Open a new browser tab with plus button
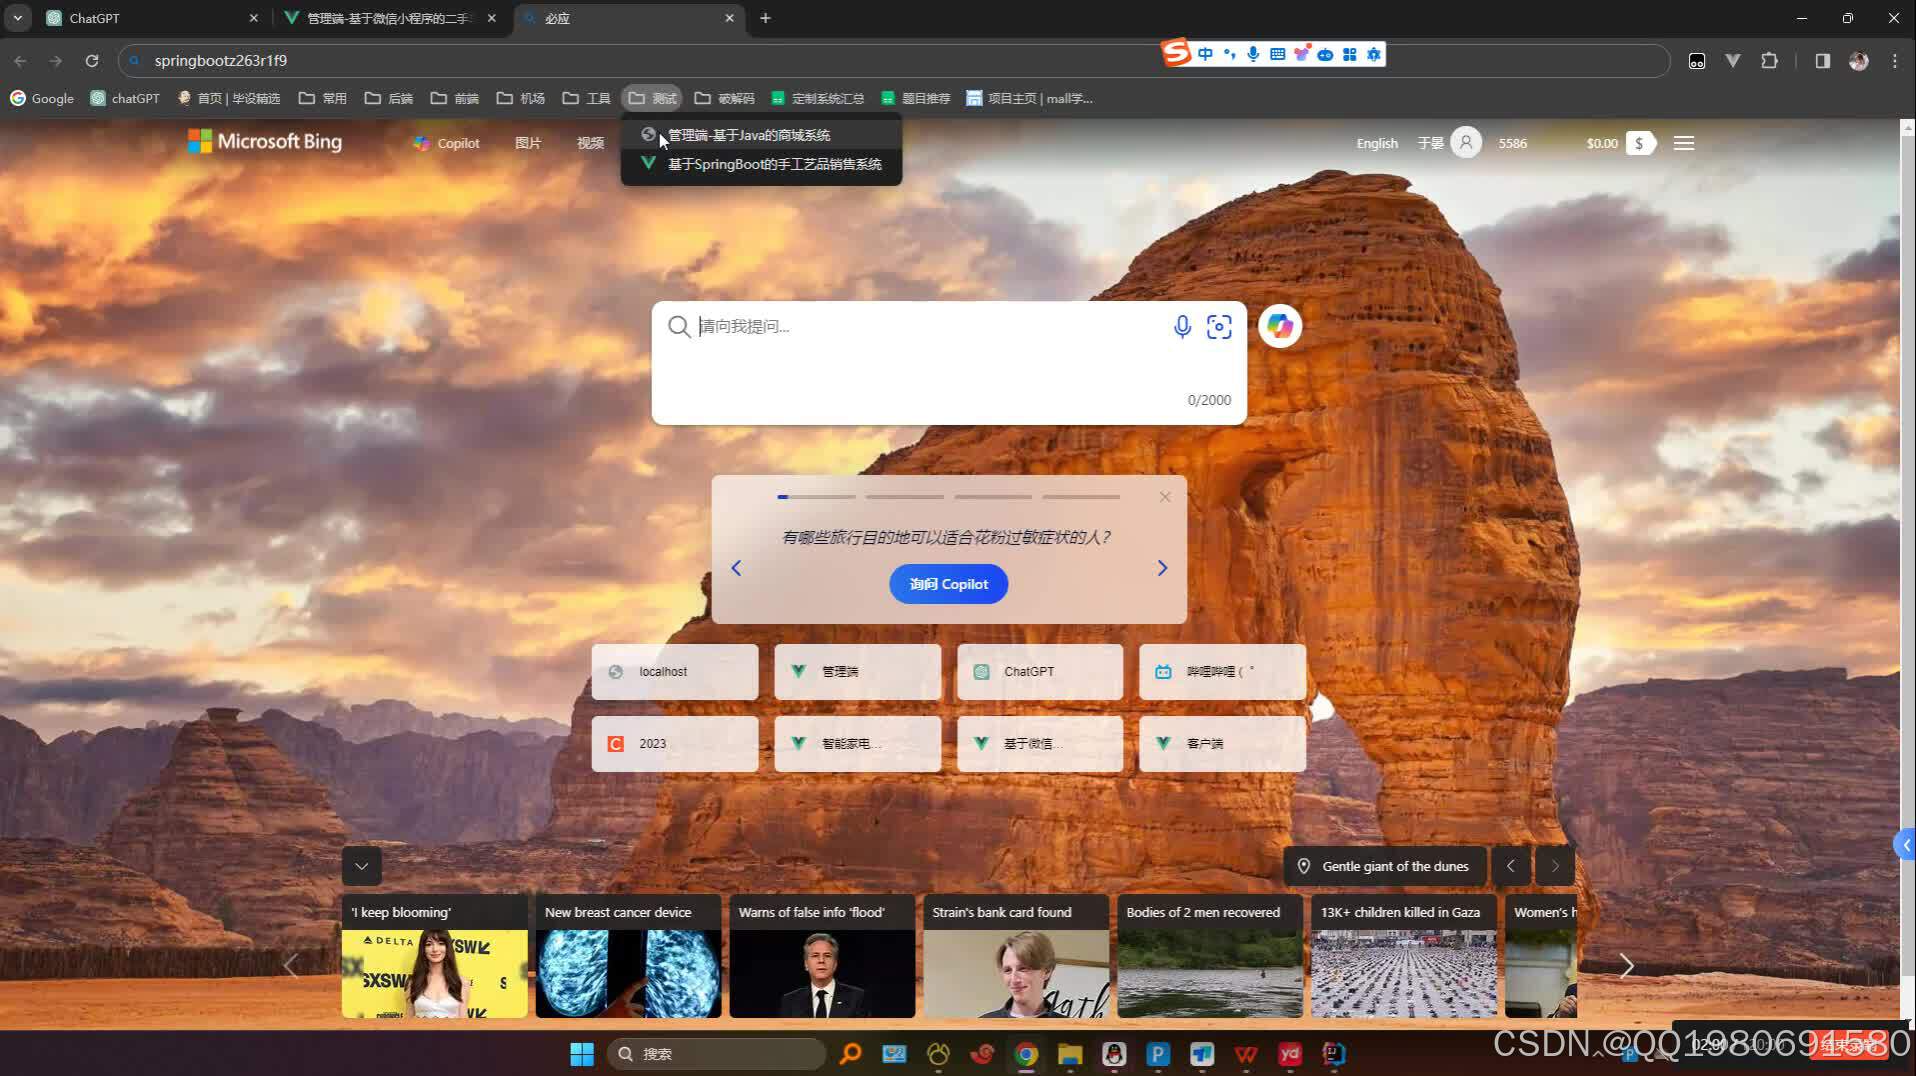 coord(765,18)
